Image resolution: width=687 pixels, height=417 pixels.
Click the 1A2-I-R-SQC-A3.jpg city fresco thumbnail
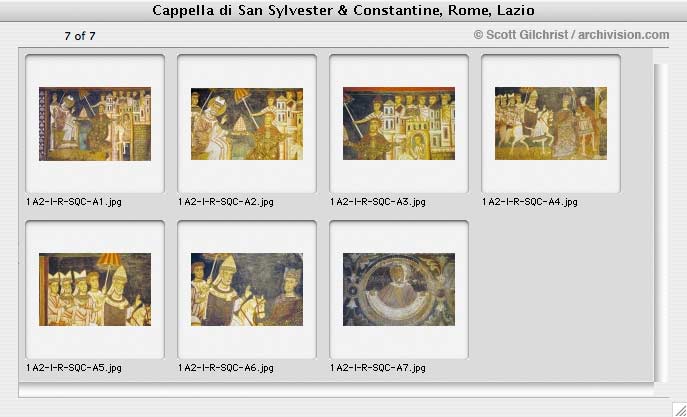coord(399,124)
